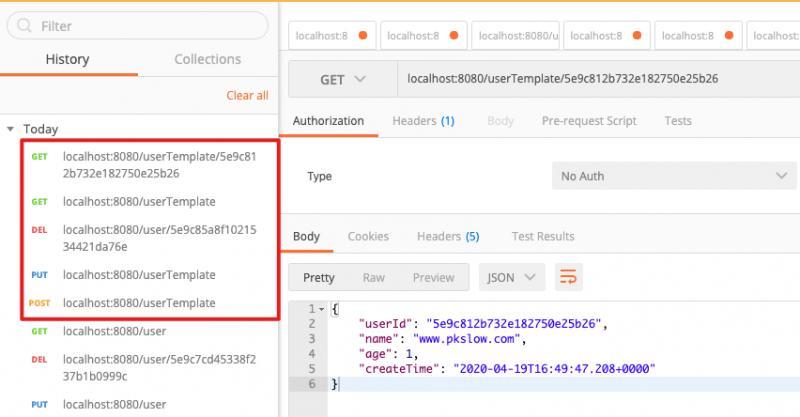800x417 pixels.
Task: Select the response Headers (5) tab
Action: pos(448,236)
